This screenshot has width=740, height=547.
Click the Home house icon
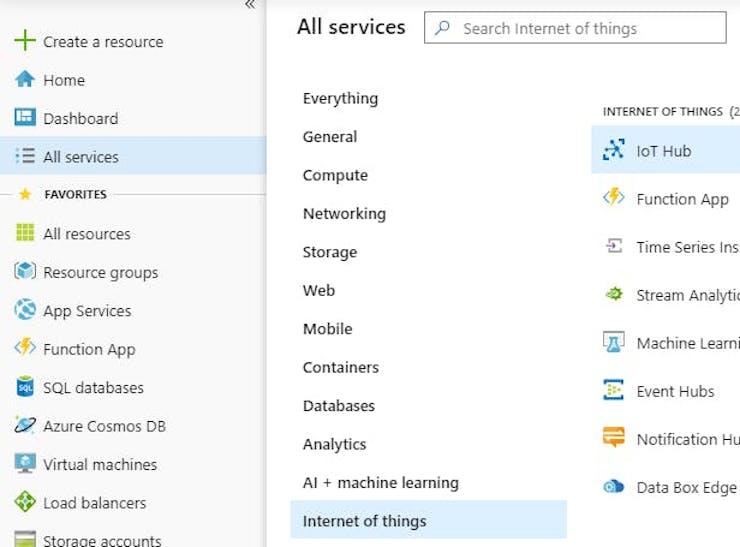(25, 79)
